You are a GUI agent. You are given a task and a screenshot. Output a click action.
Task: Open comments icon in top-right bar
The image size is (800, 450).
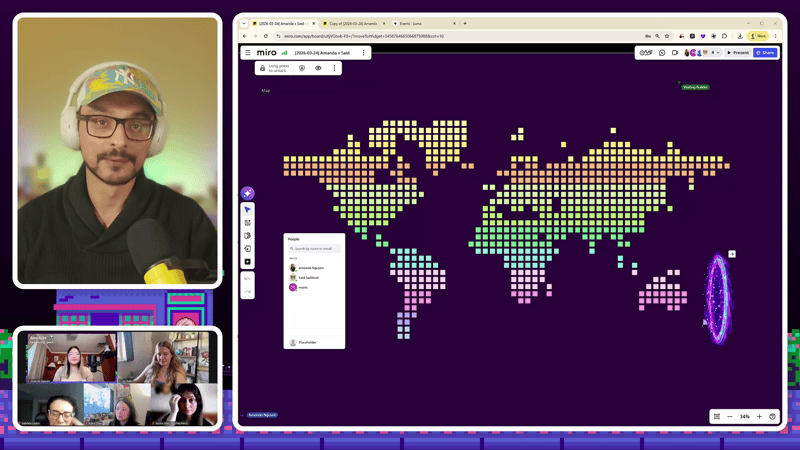pyautogui.click(x=662, y=53)
